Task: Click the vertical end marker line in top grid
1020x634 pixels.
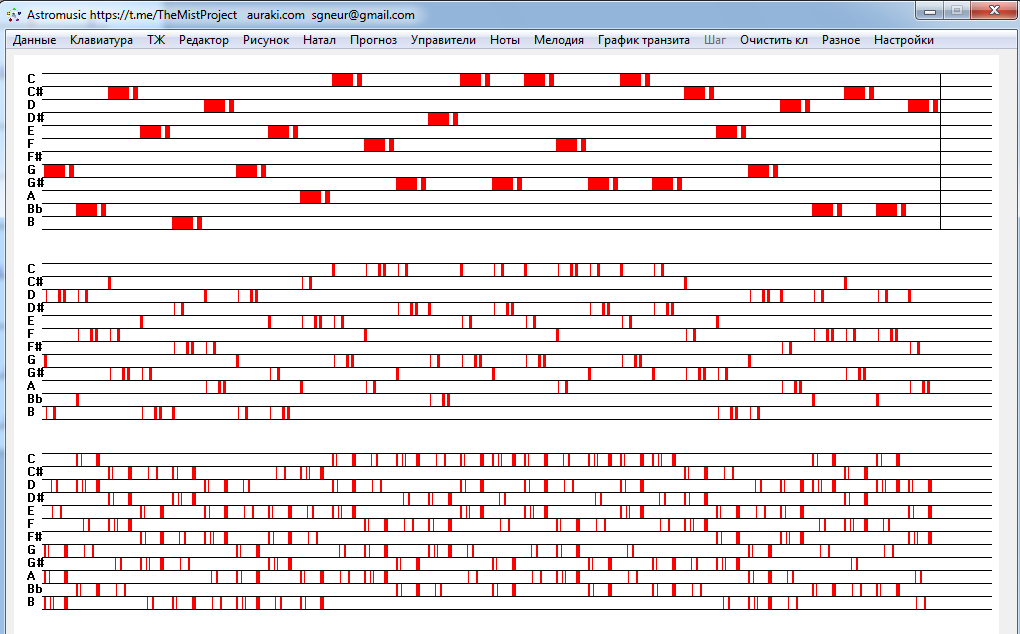Action: click(x=940, y=150)
